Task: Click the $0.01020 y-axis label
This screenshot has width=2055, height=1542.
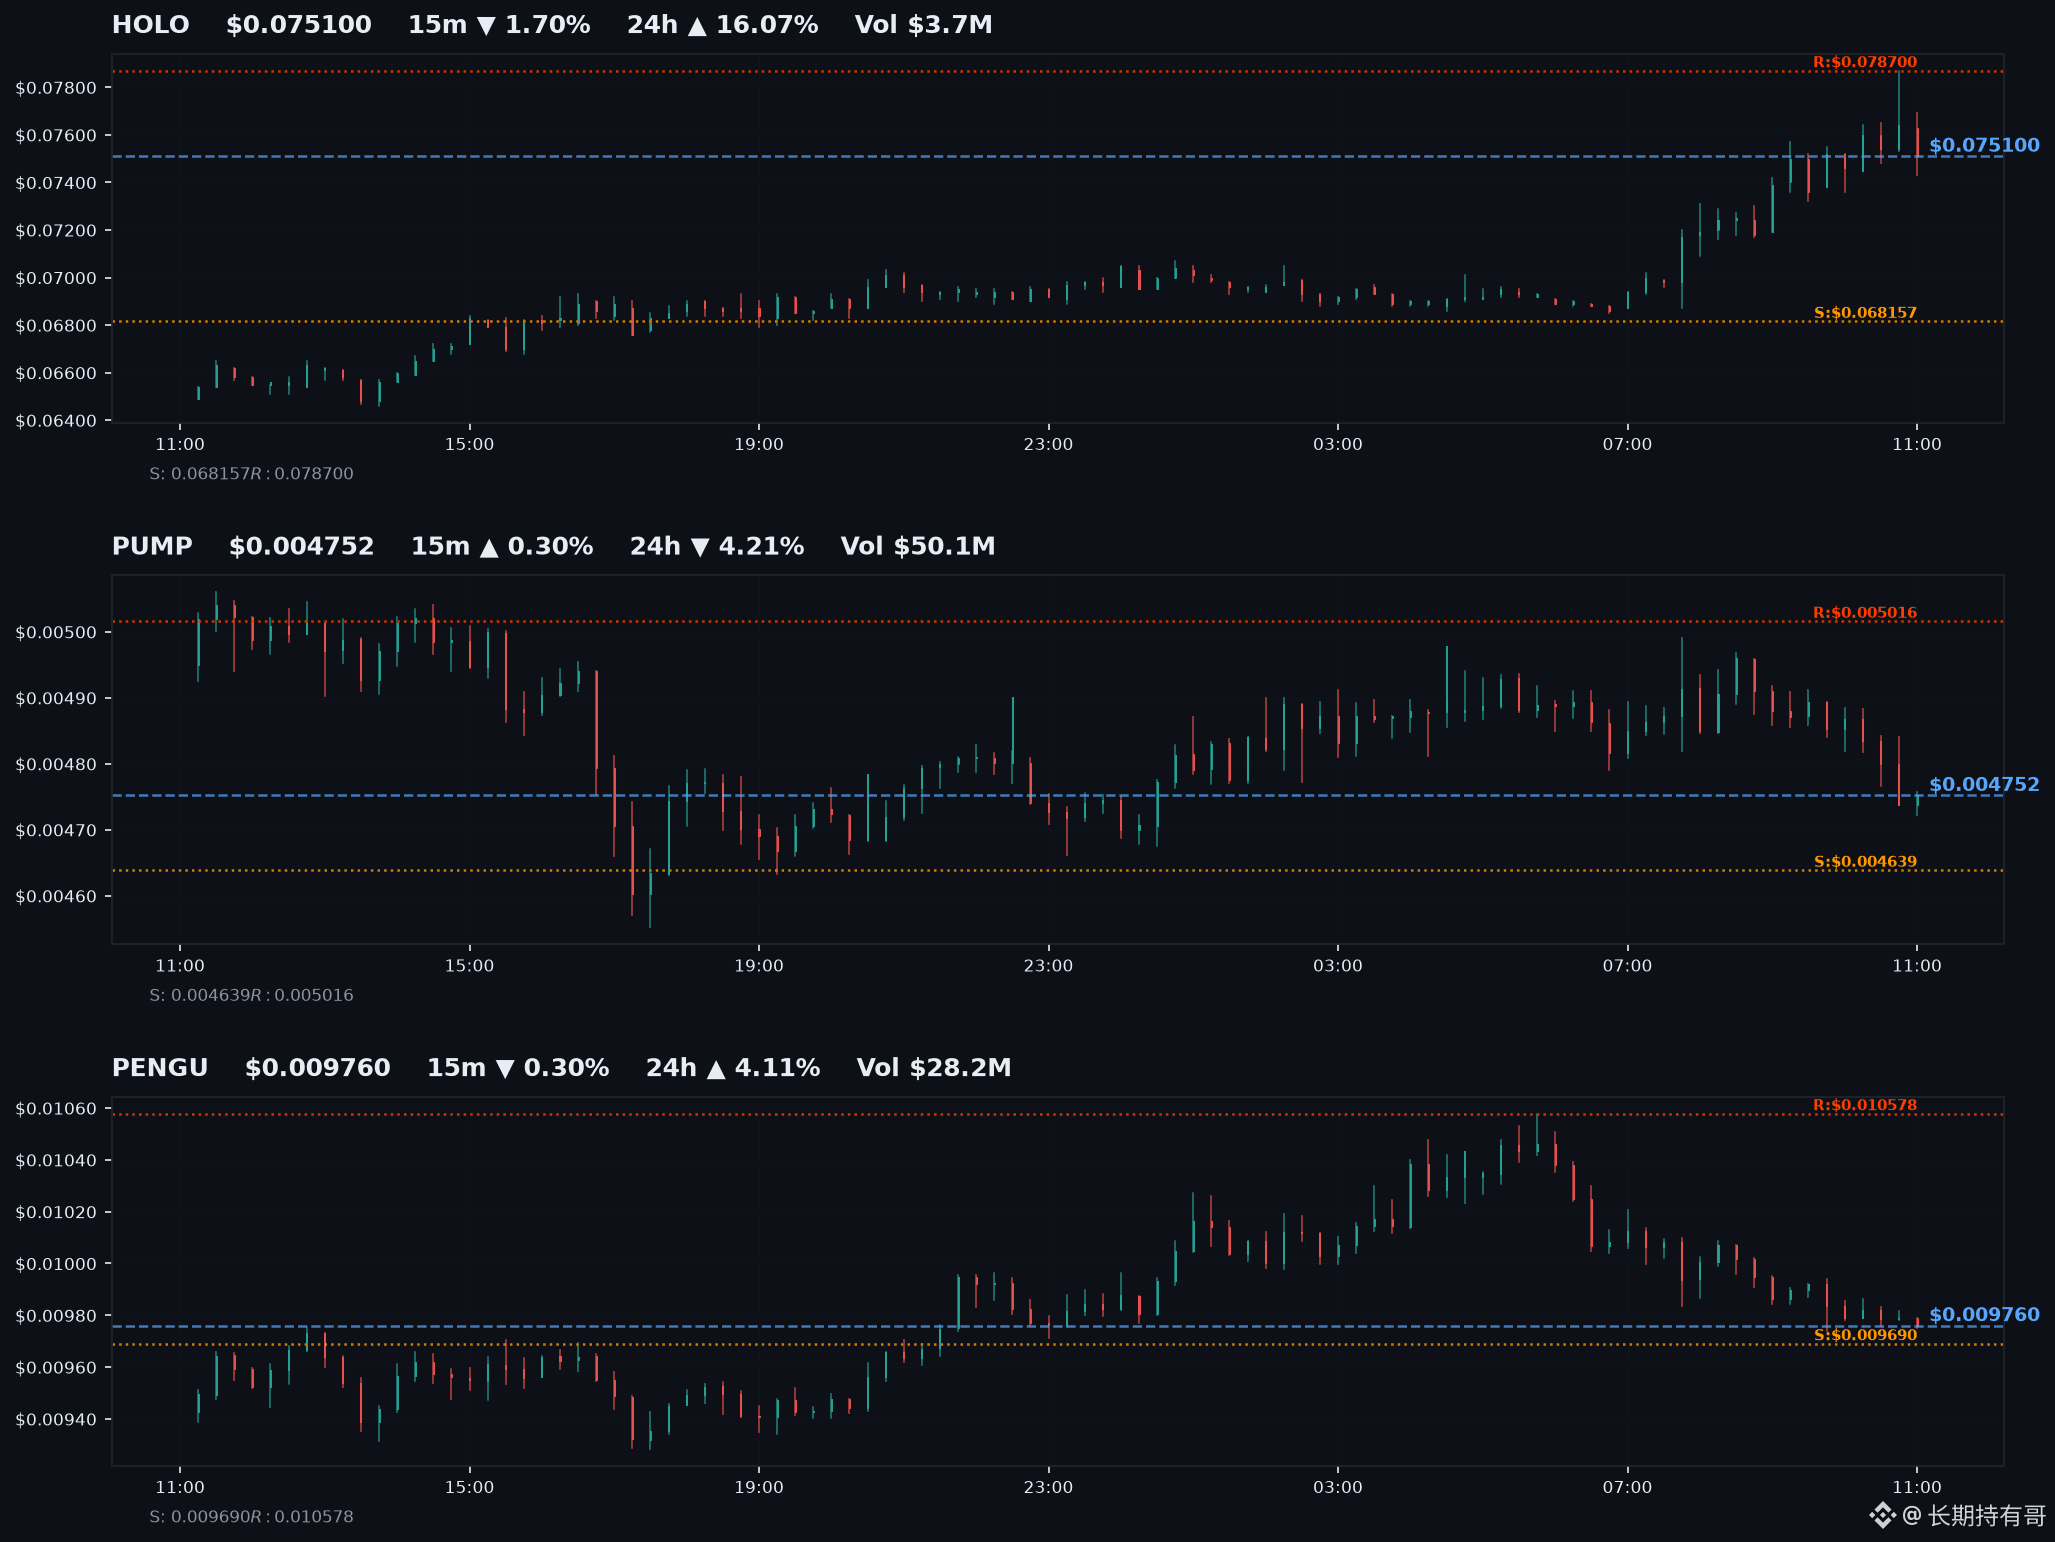Action: tap(56, 1212)
